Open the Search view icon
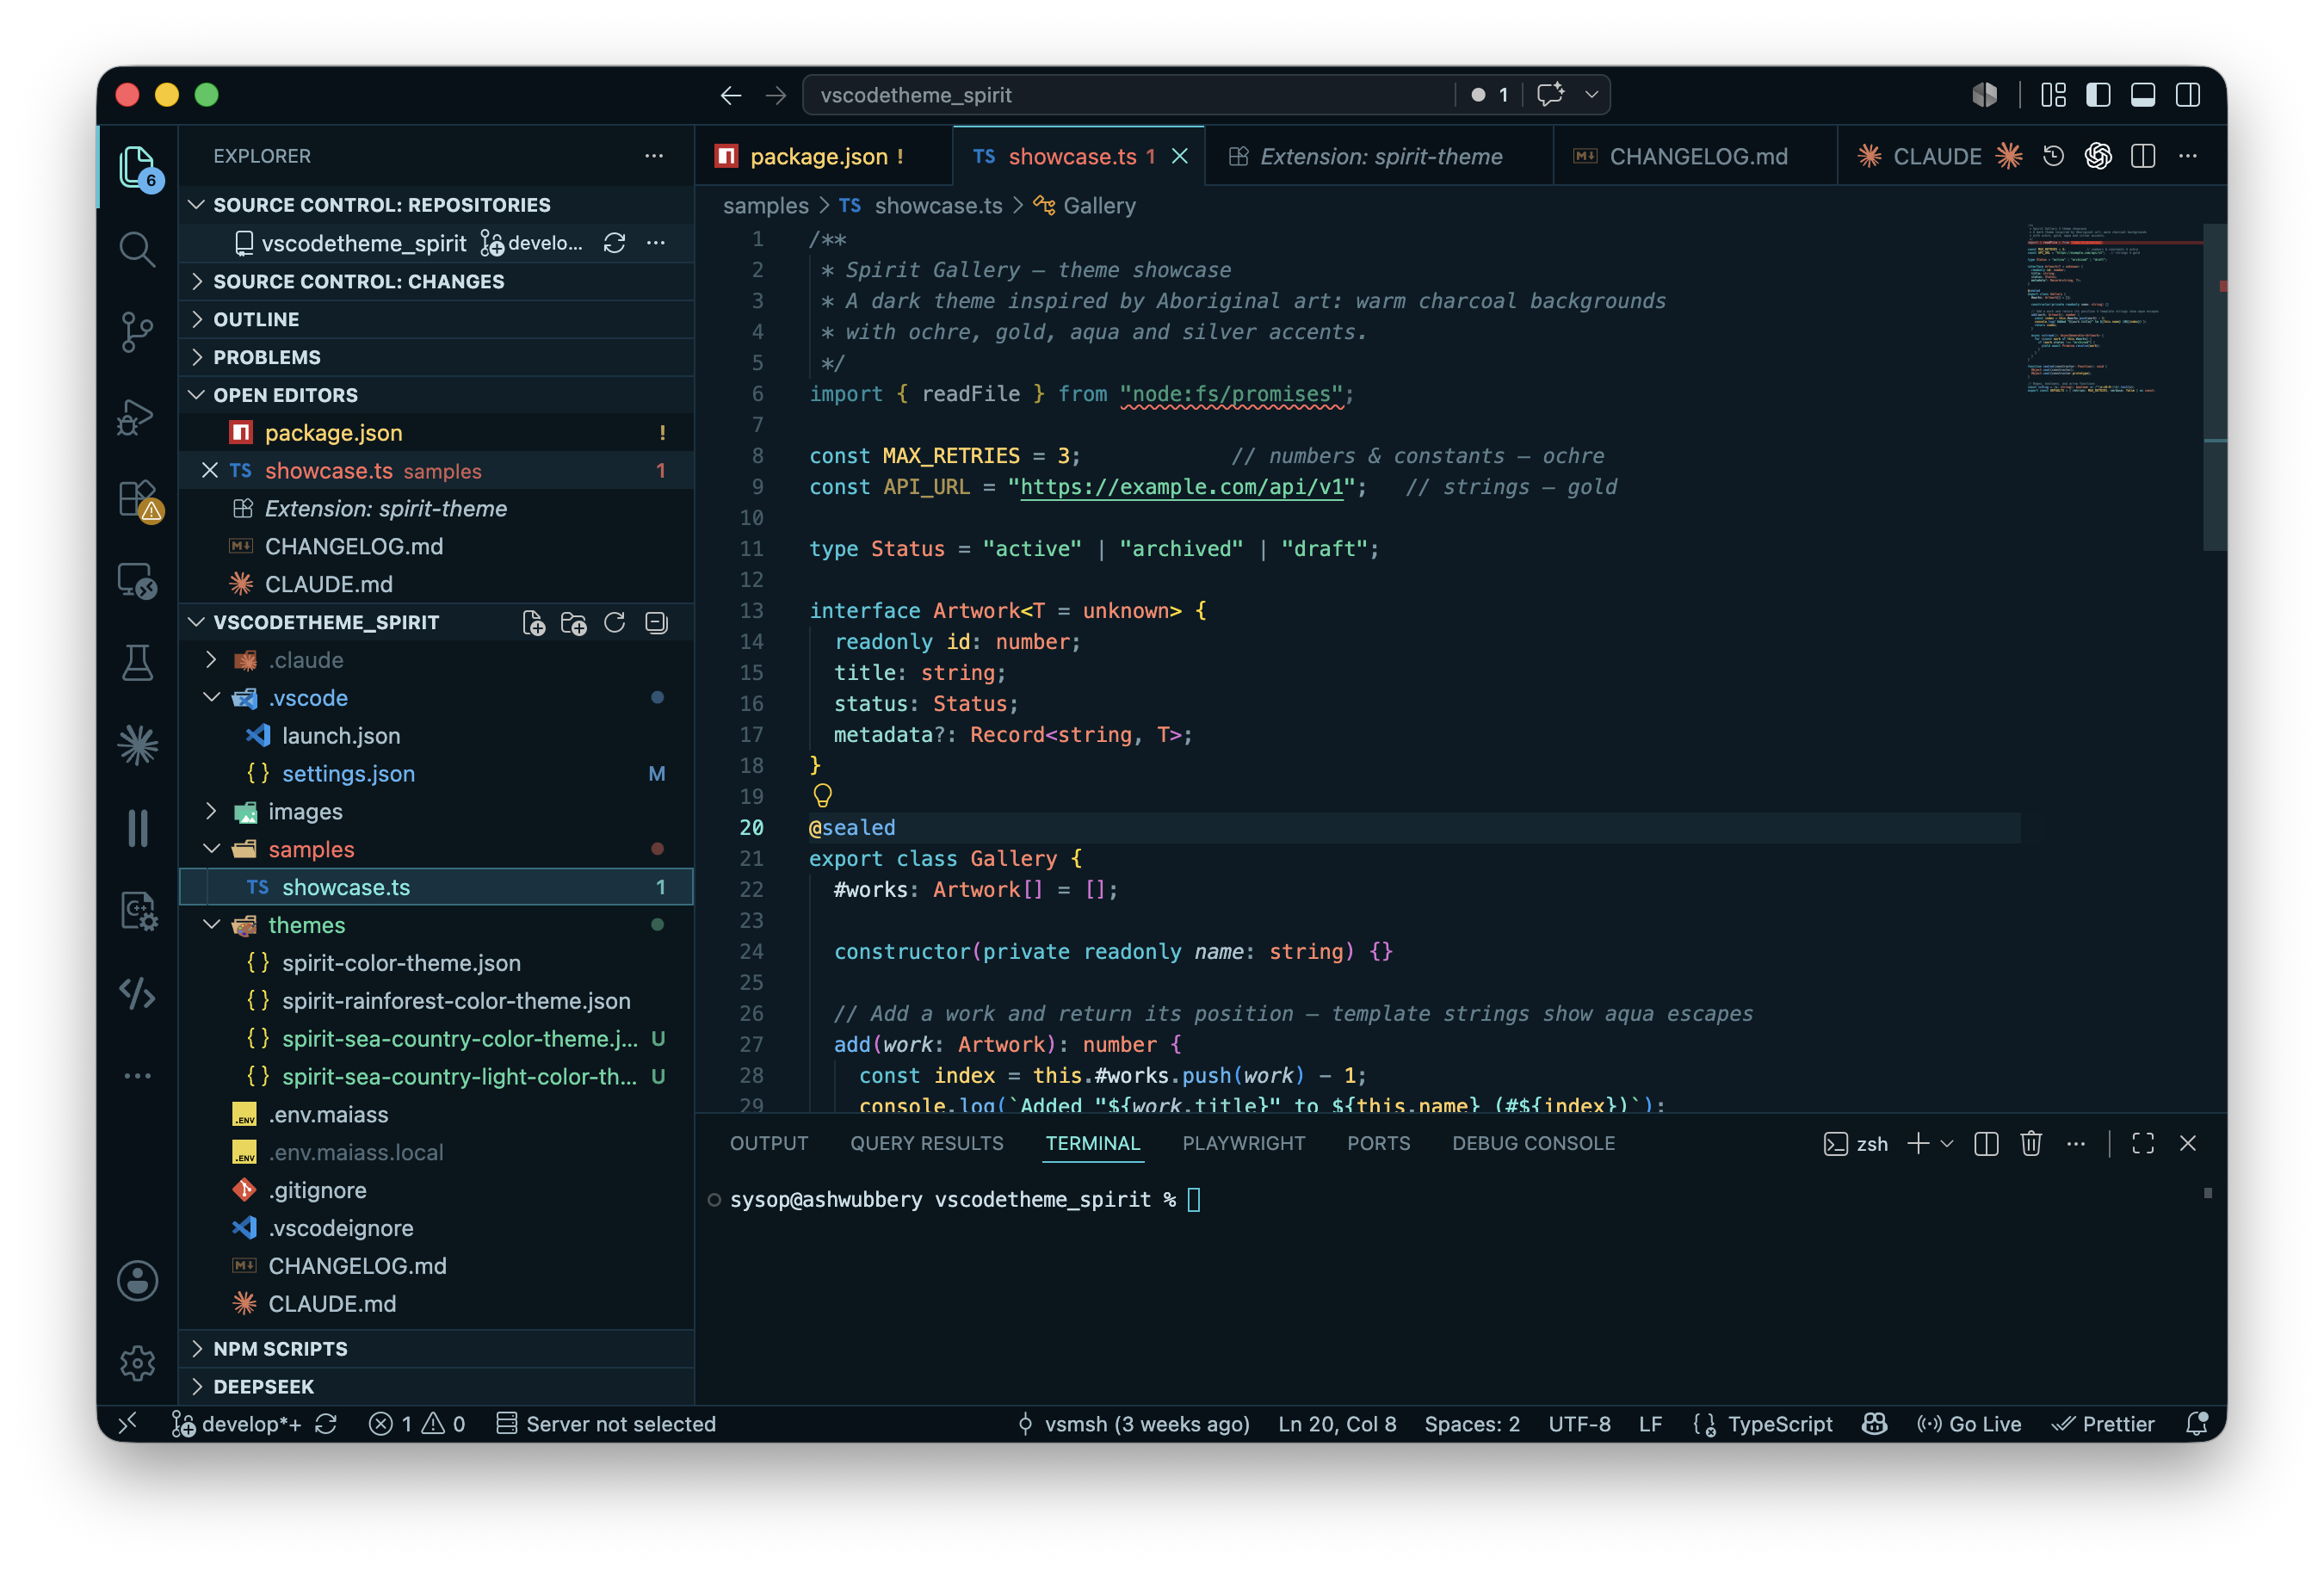Image resolution: width=2324 pixels, height=1570 pixels. pyautogui.click(x=137, y=249)
